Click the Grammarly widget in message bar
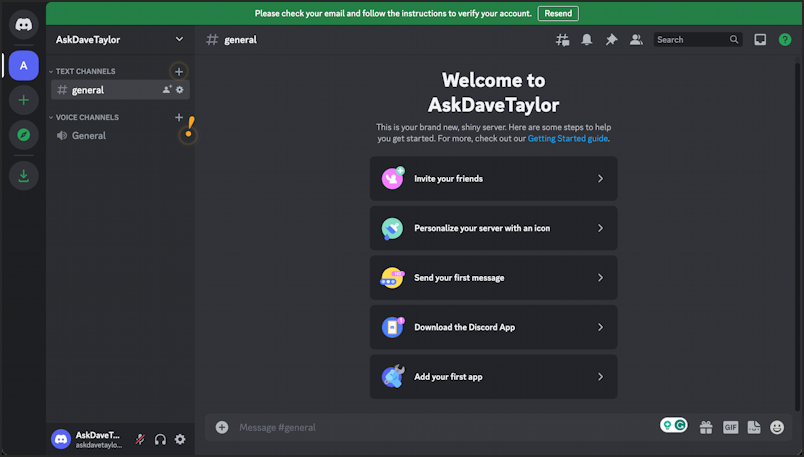 pyautogui.click(x=674, y=425)
